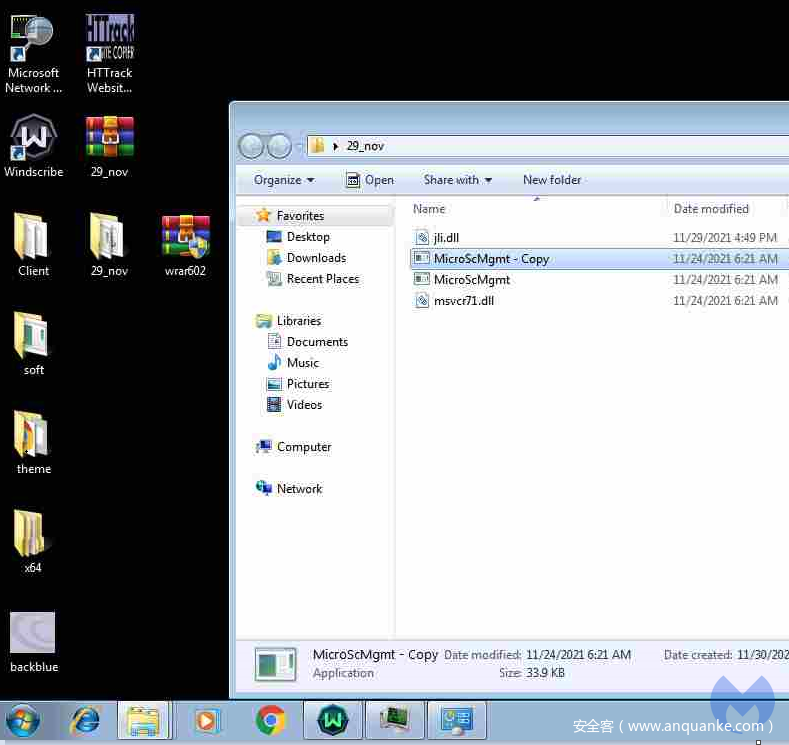Image resolution: width=789 pixels, height=745 pixels.
Task: Select the 29_nov RAR archive on desktop
Action: (x=109, y=138)
